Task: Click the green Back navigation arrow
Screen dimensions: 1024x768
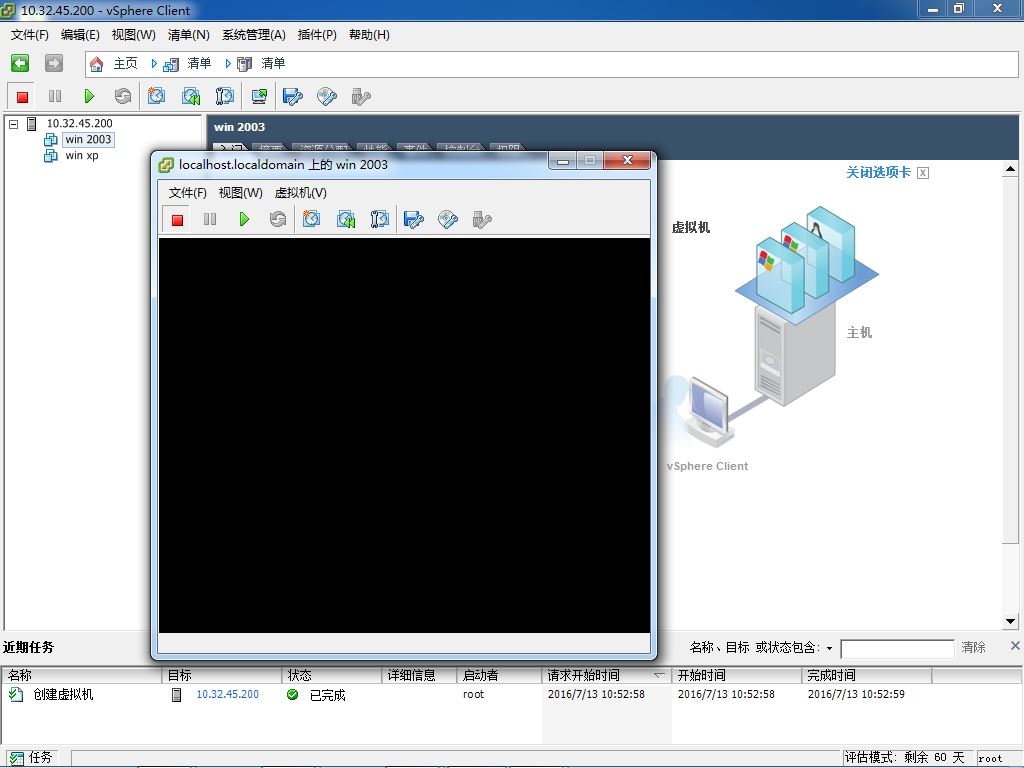Action: [20, 63]
